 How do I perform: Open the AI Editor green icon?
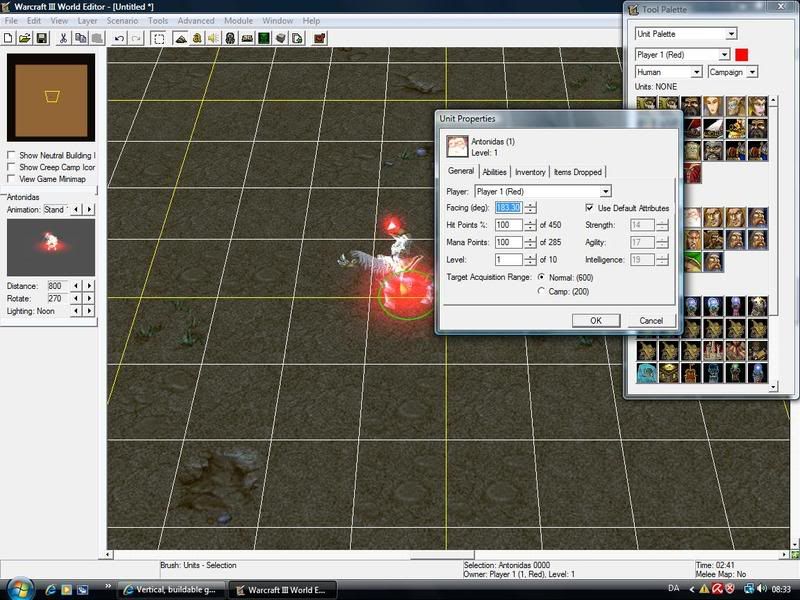(264, 38)
